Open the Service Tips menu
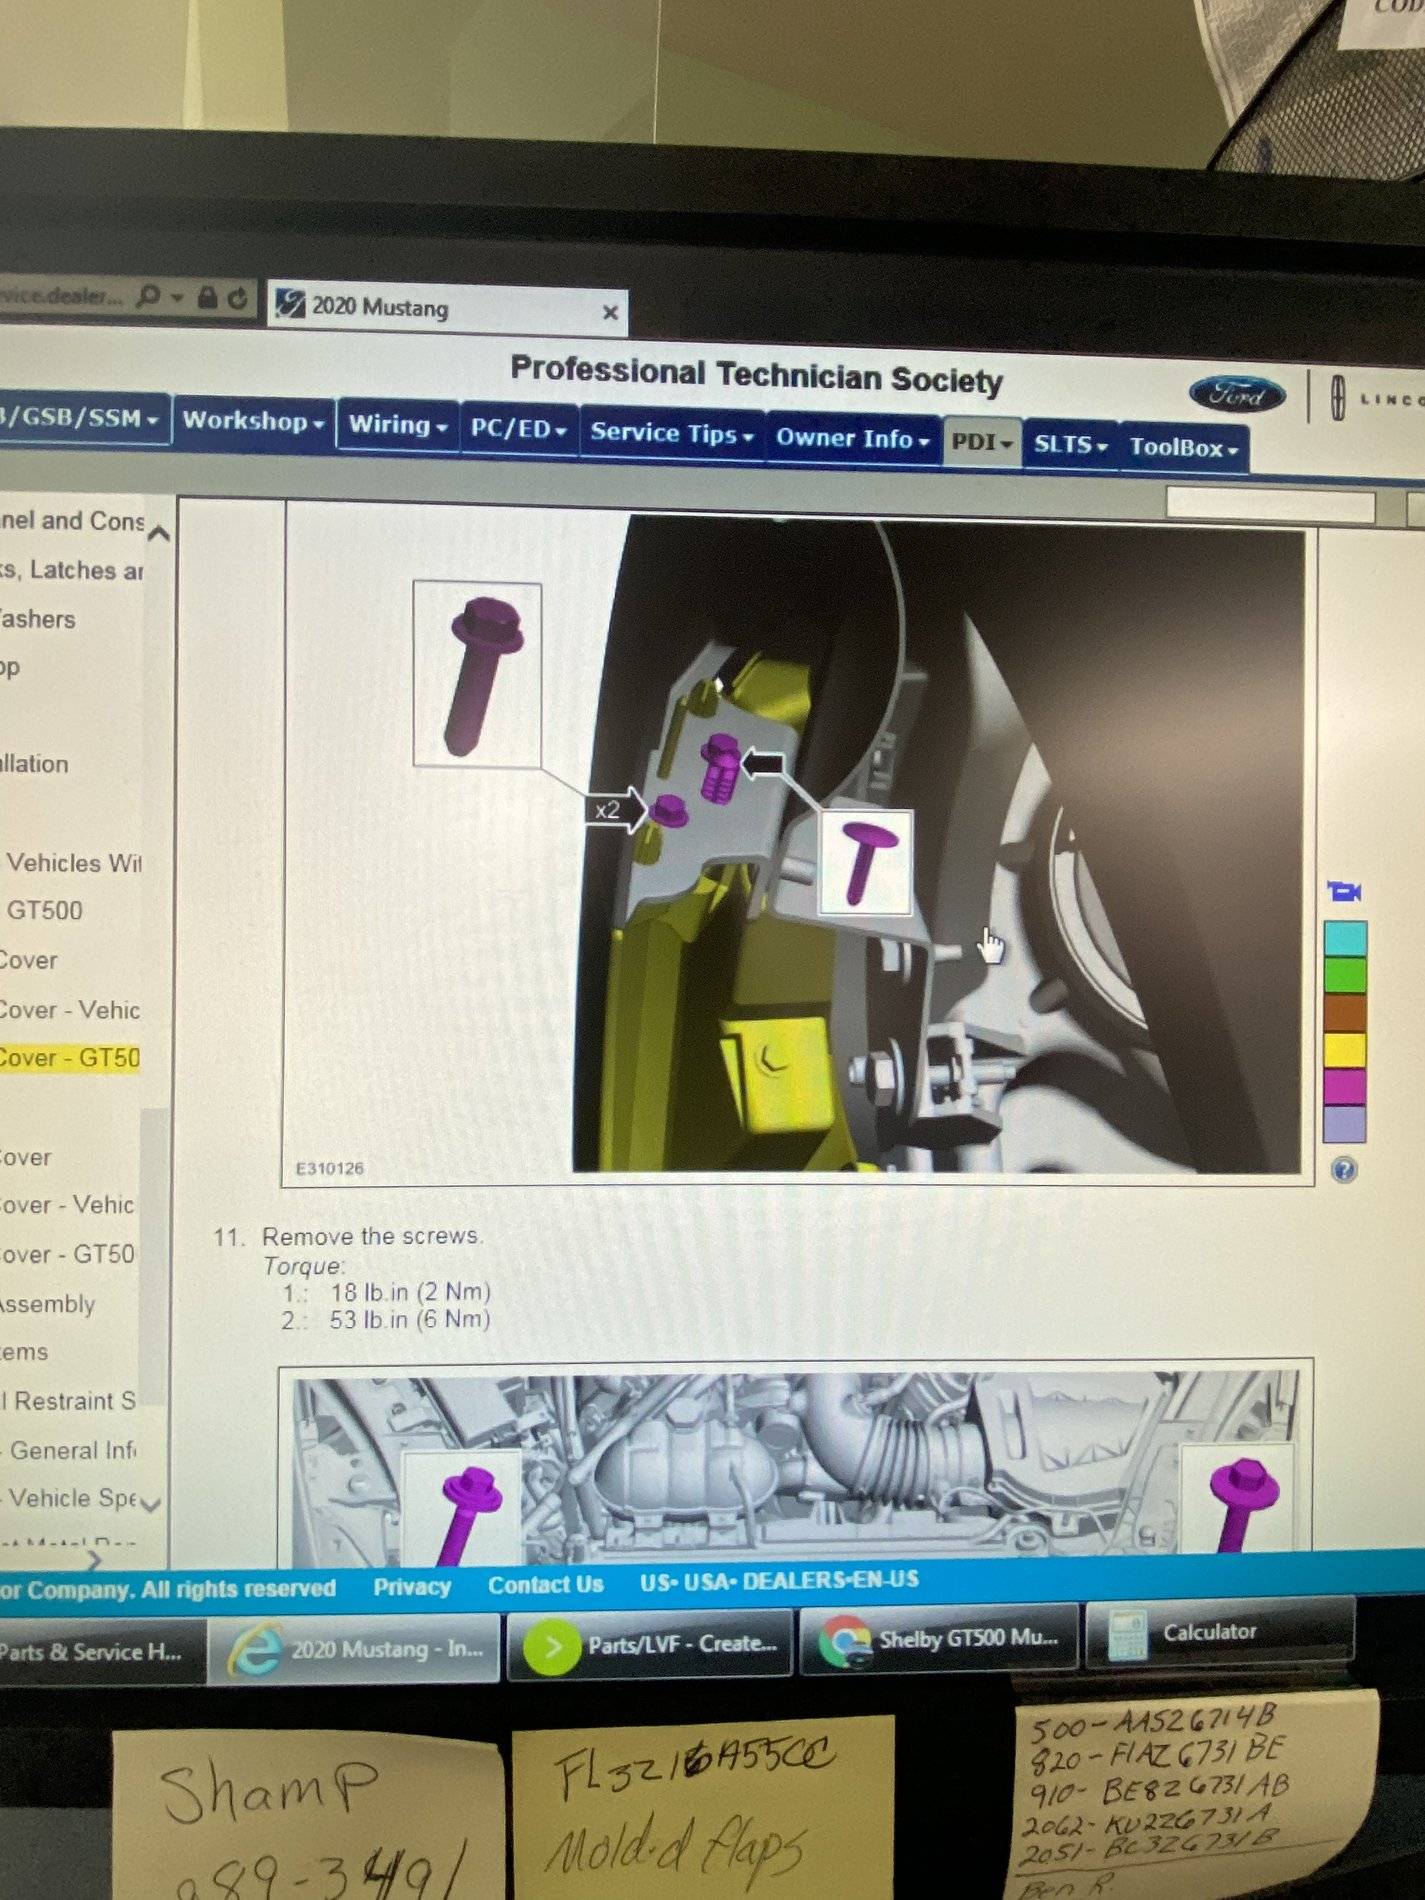The height and width of the screenshot is (1900, 1425). click(672, 433)
